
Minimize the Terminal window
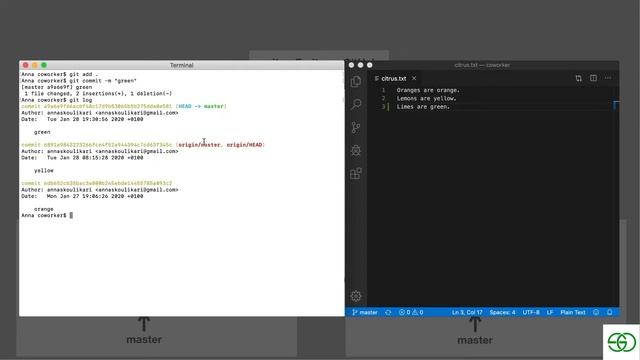pos(35,65)
